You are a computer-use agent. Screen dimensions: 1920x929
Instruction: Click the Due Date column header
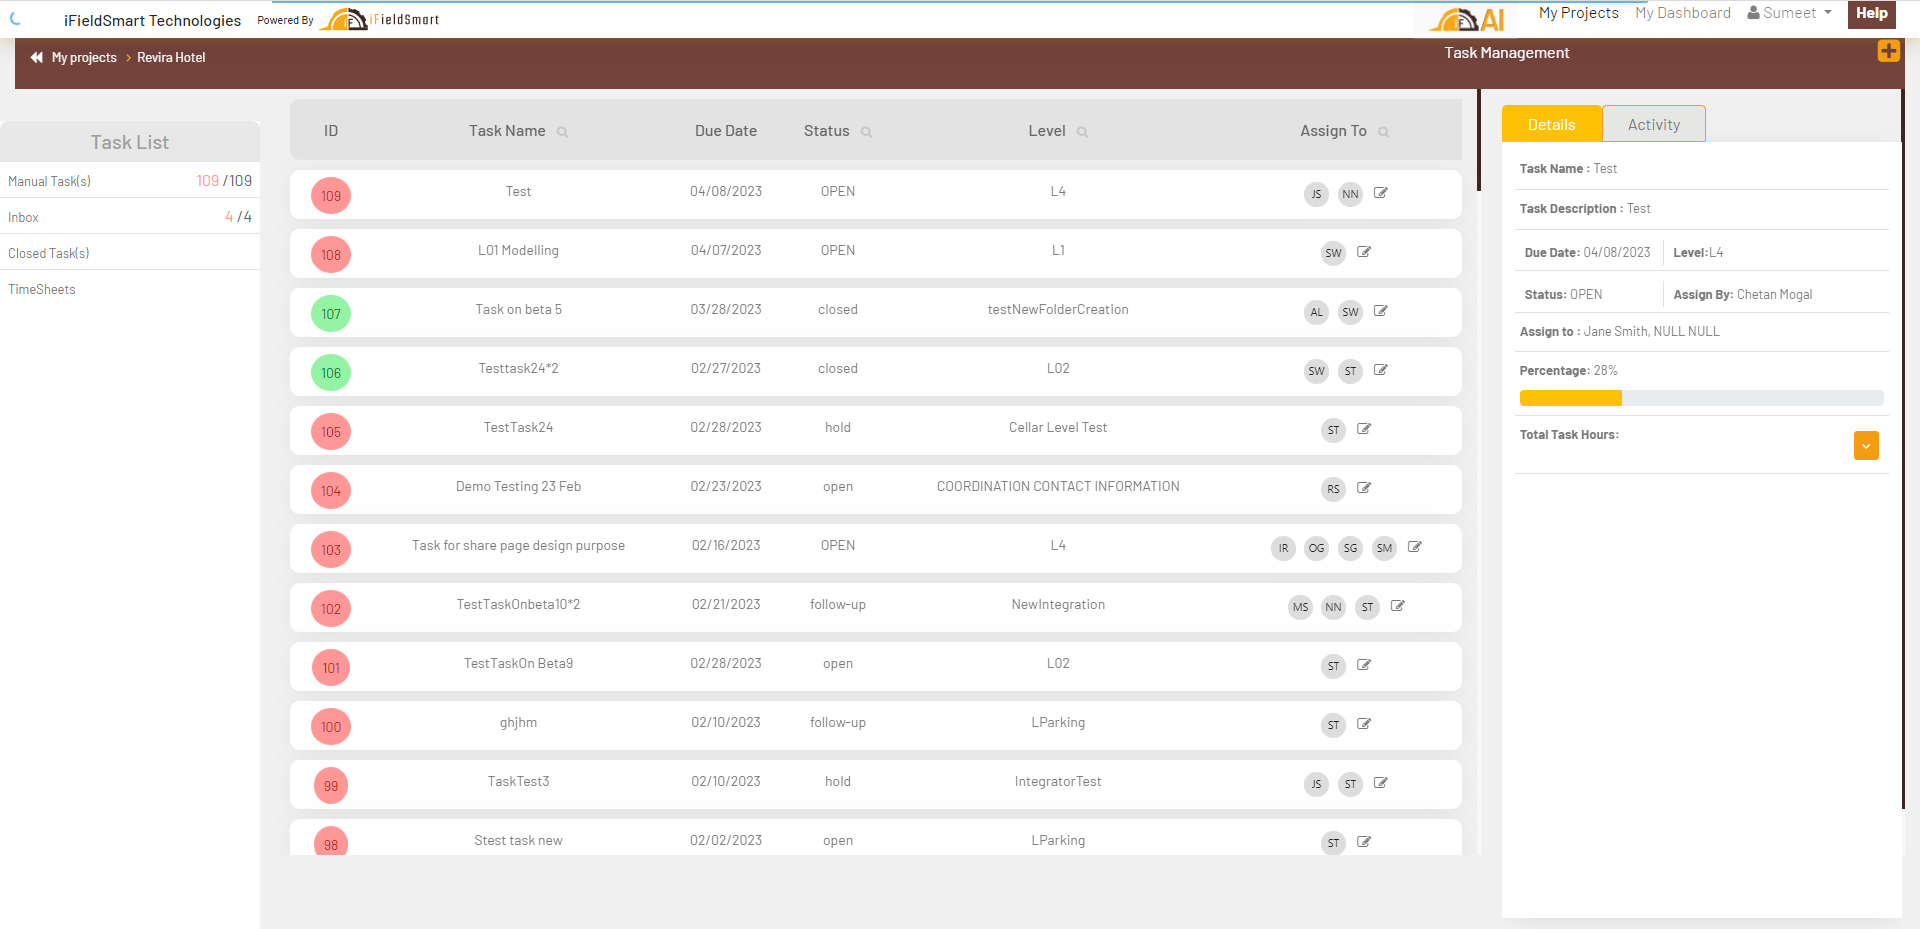pyautogui.click(x=726, y=131)
